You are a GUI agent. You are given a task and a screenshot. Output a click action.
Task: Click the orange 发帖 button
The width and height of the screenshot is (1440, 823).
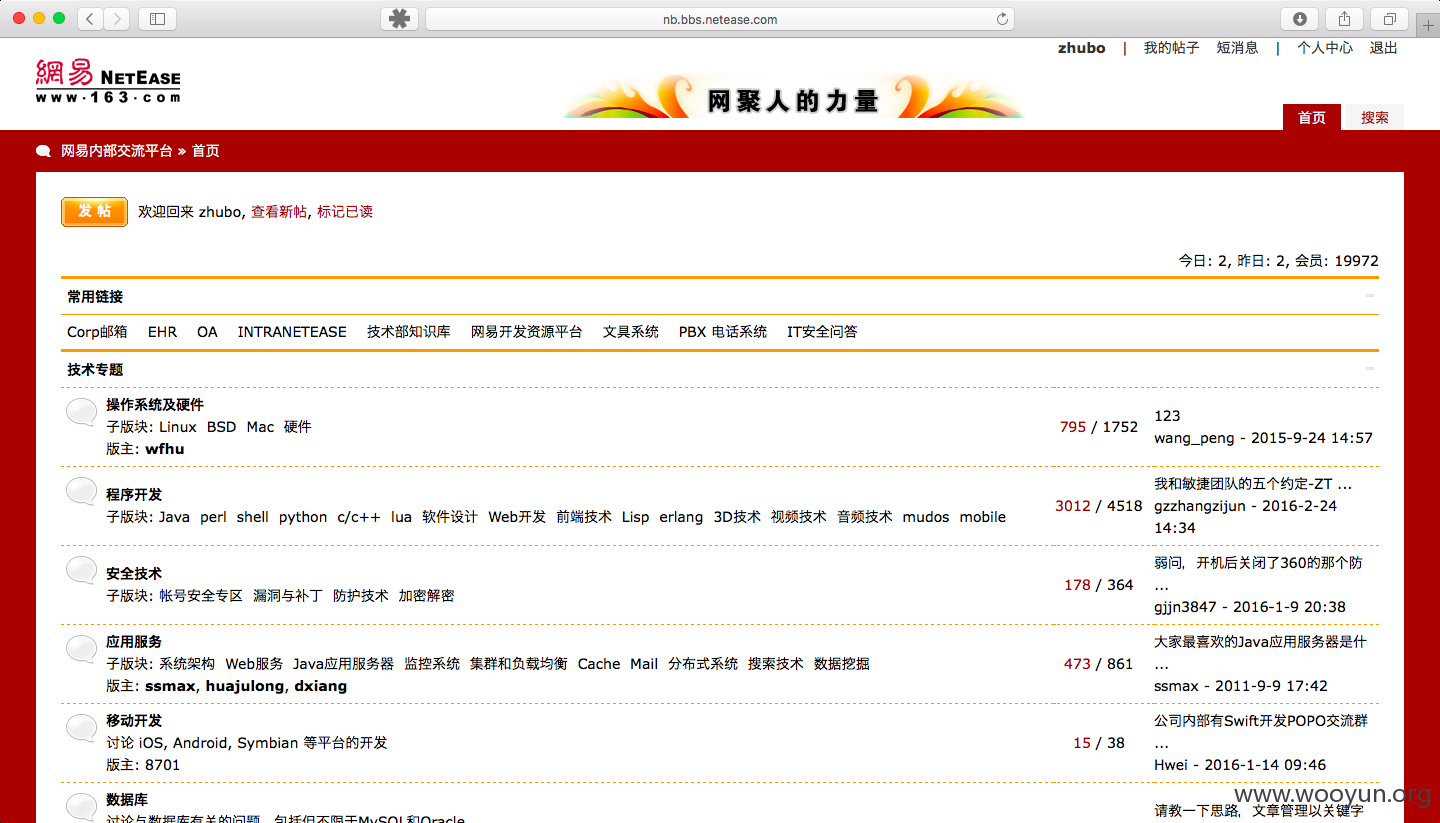click(94, 212)
